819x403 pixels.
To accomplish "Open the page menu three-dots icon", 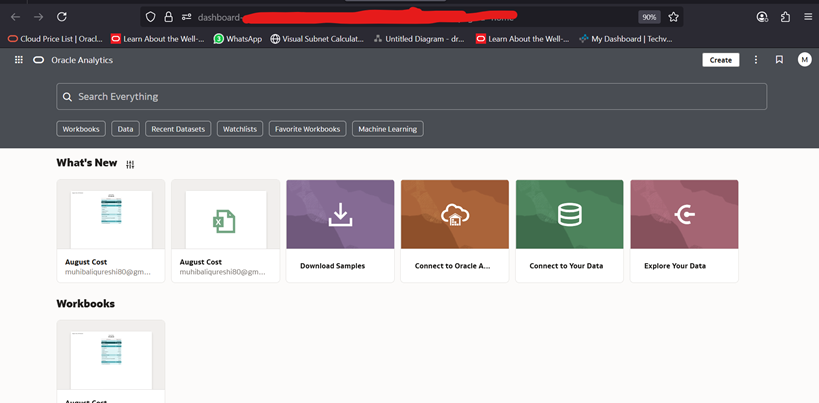I will point(756,60).
